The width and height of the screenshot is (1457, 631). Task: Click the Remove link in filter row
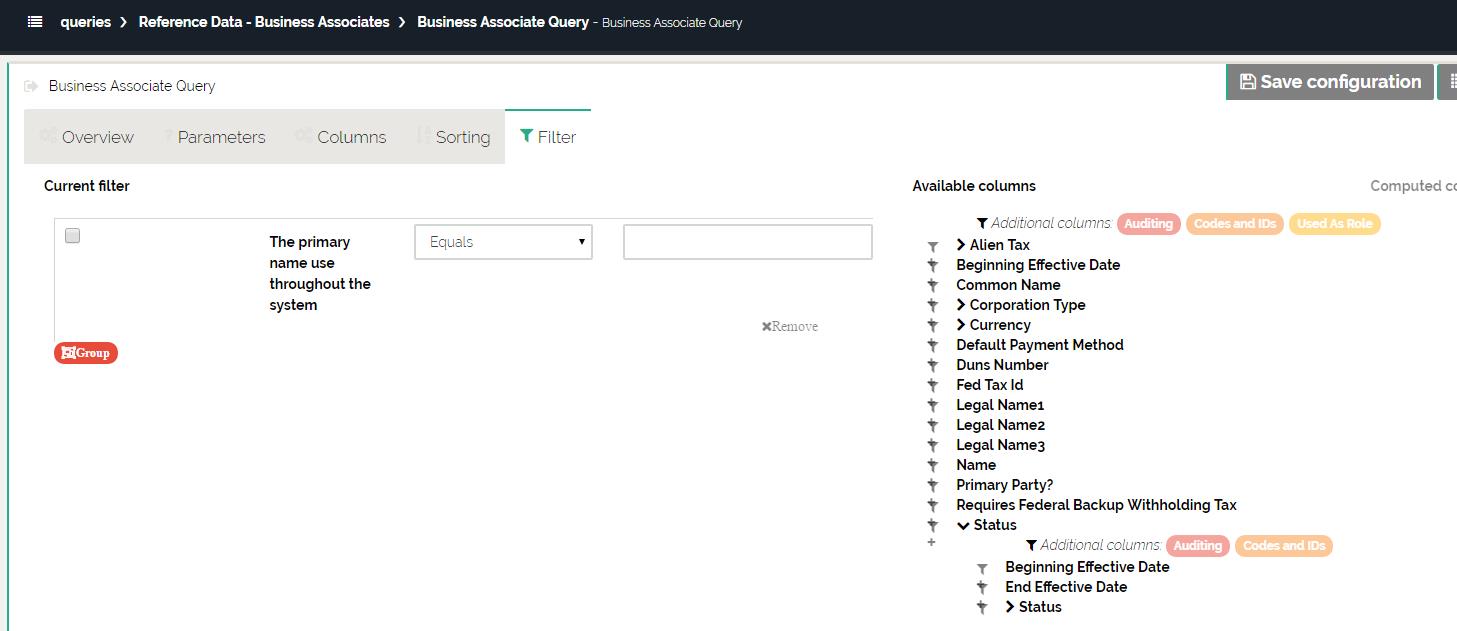pyautogui.click(x=790, y=327)
